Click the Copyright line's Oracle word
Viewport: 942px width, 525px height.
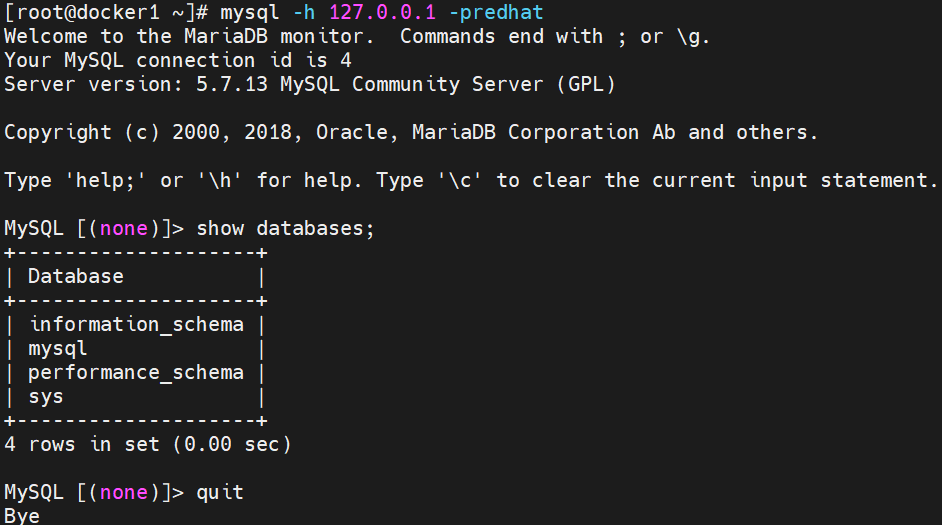click(x=352, y=132)
